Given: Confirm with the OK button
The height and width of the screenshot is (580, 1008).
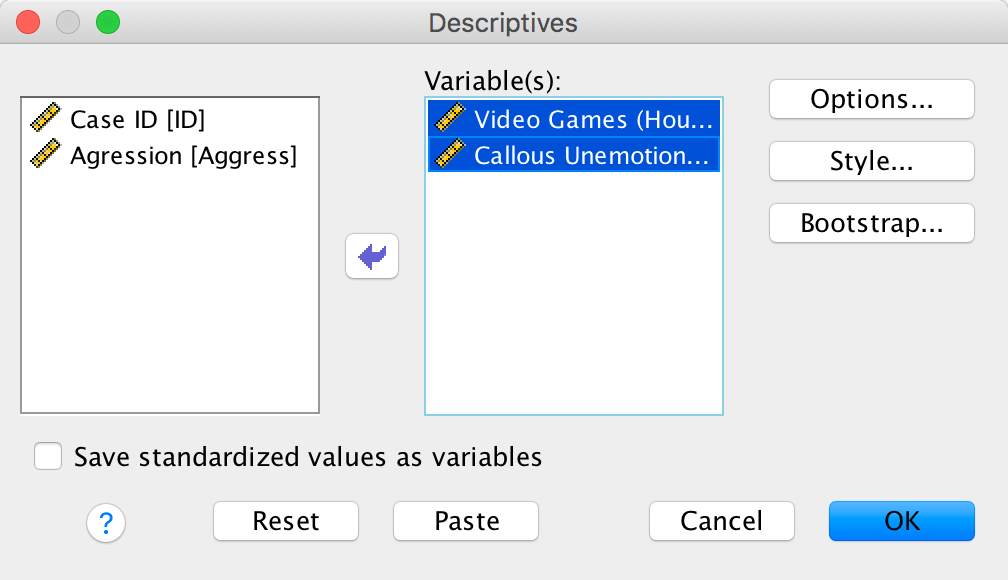Looking at the screenshot, I should [x=901, y=521].
